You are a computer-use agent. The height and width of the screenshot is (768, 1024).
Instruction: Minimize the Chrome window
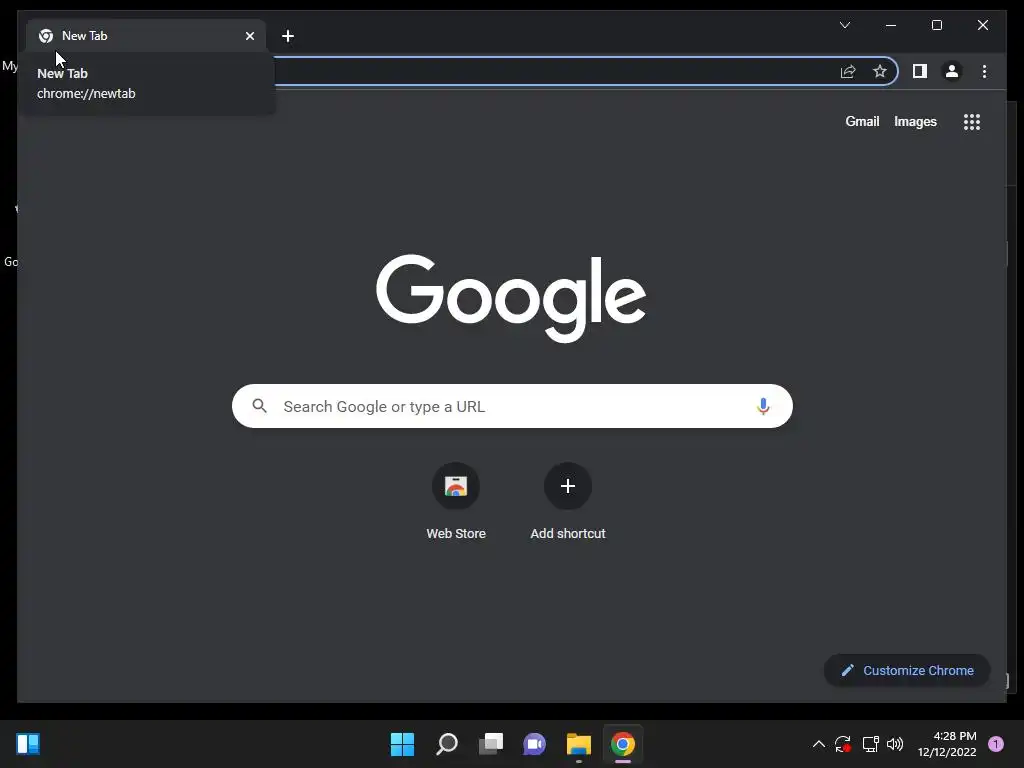(x=891, y=25)
